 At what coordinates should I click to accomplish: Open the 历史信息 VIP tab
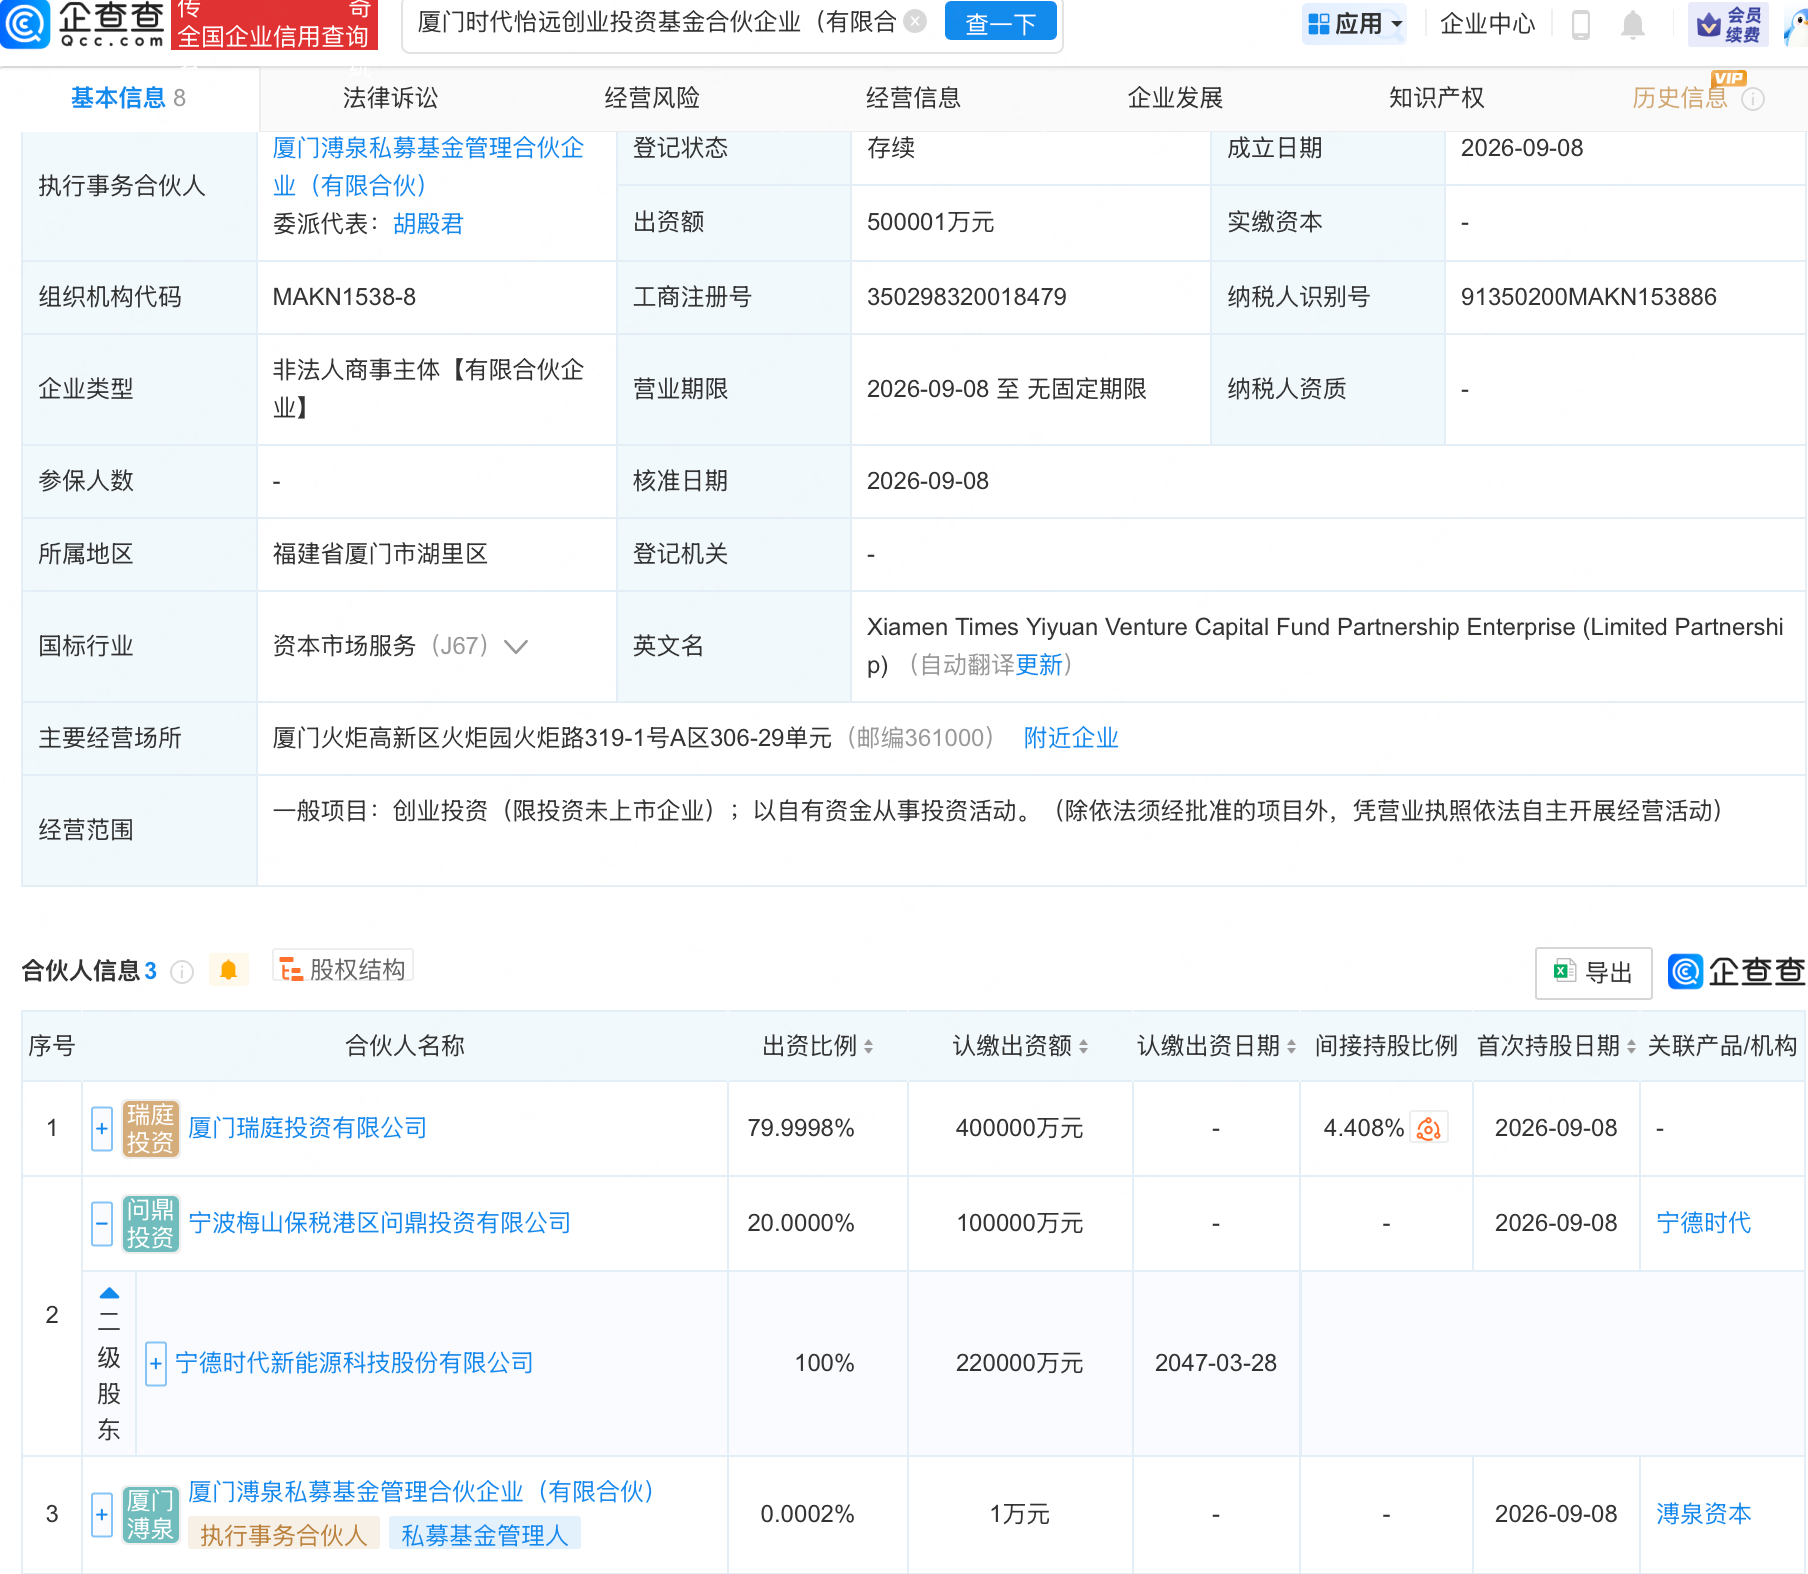(x=1680, y=98)
